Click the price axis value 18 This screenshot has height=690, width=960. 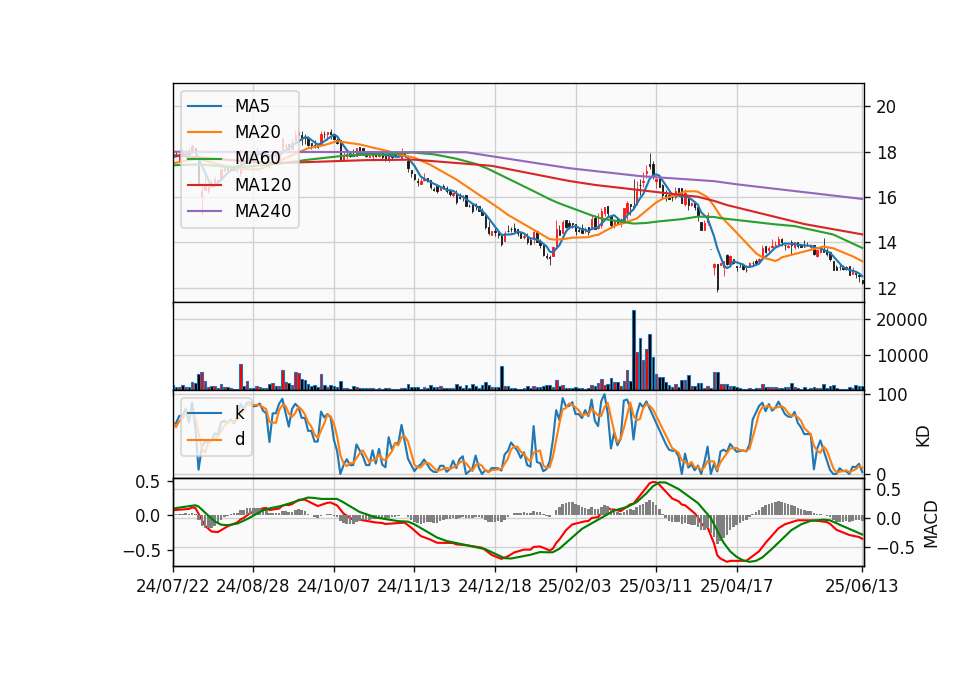tap(886, 153)
